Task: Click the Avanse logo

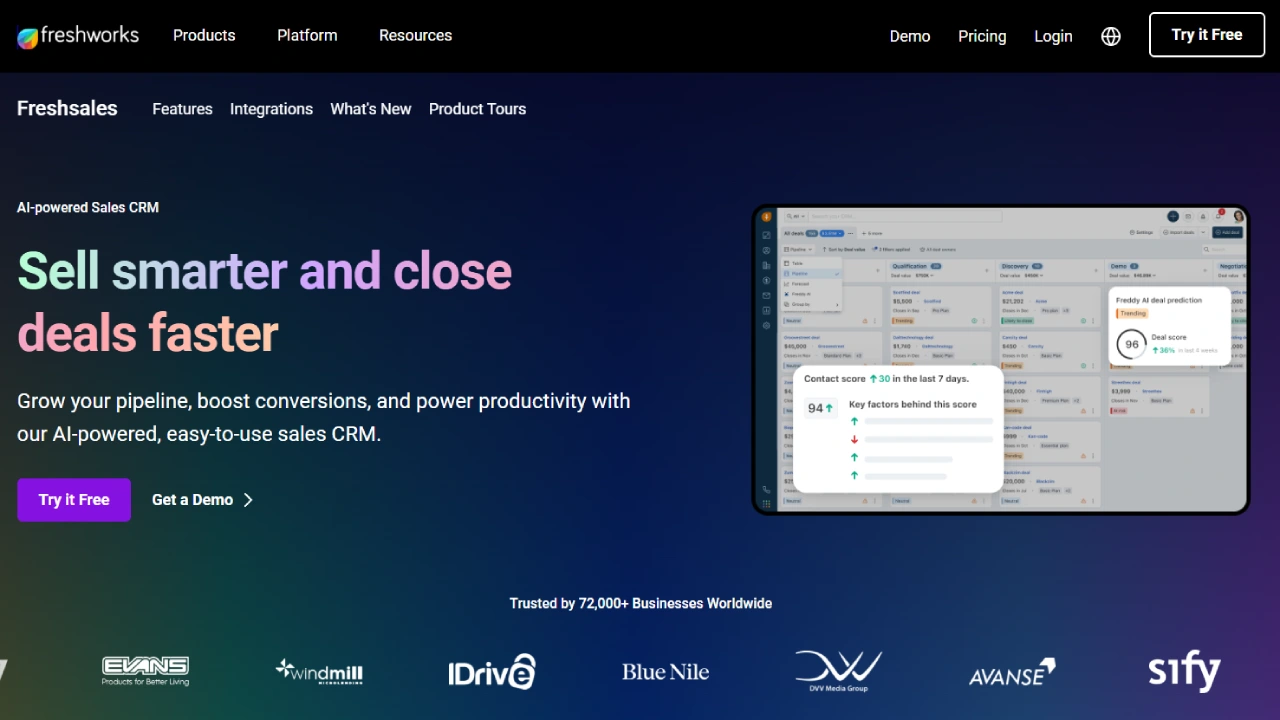Action: [x=1012, y=672]
